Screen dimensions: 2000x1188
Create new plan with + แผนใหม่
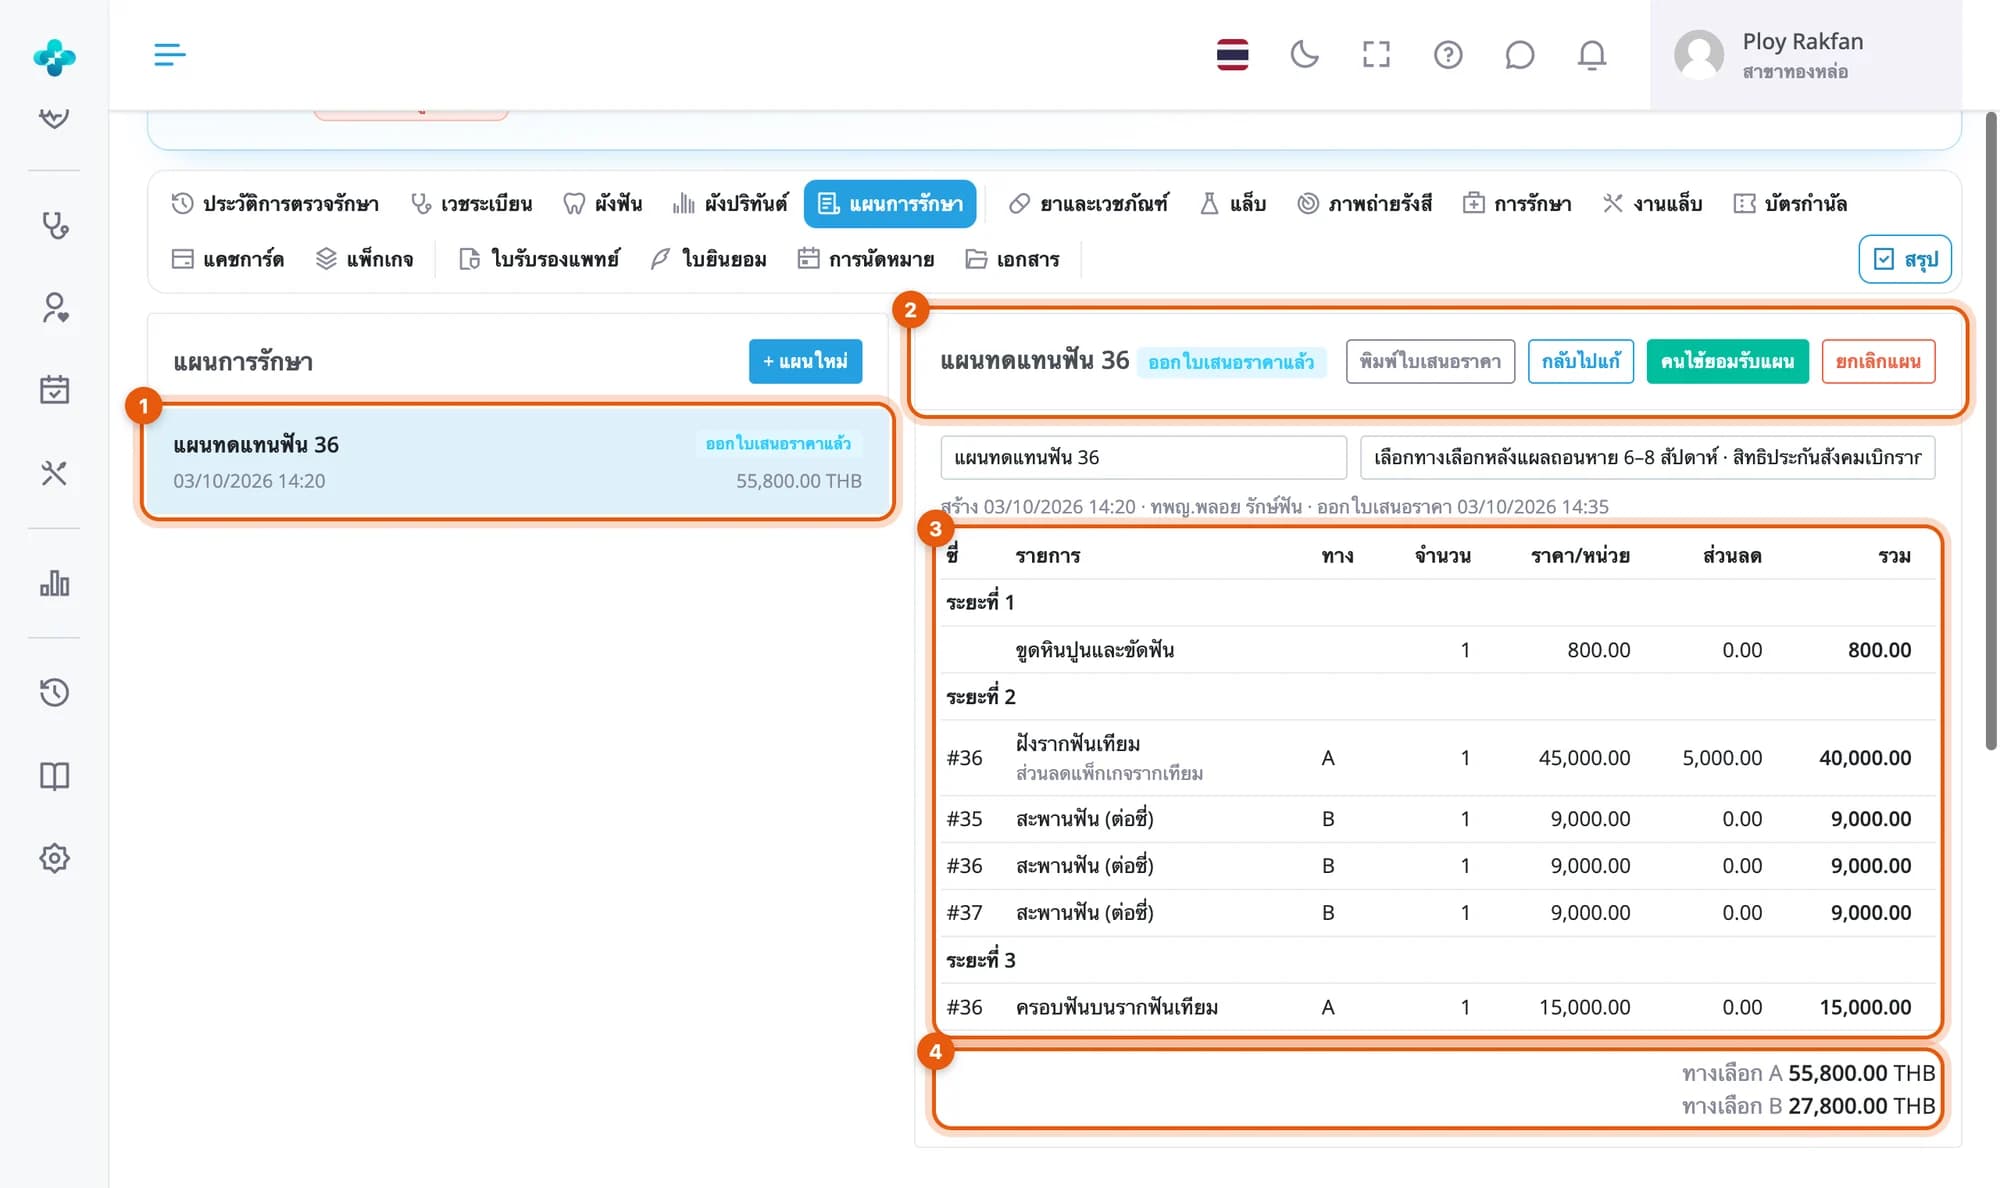805,361
